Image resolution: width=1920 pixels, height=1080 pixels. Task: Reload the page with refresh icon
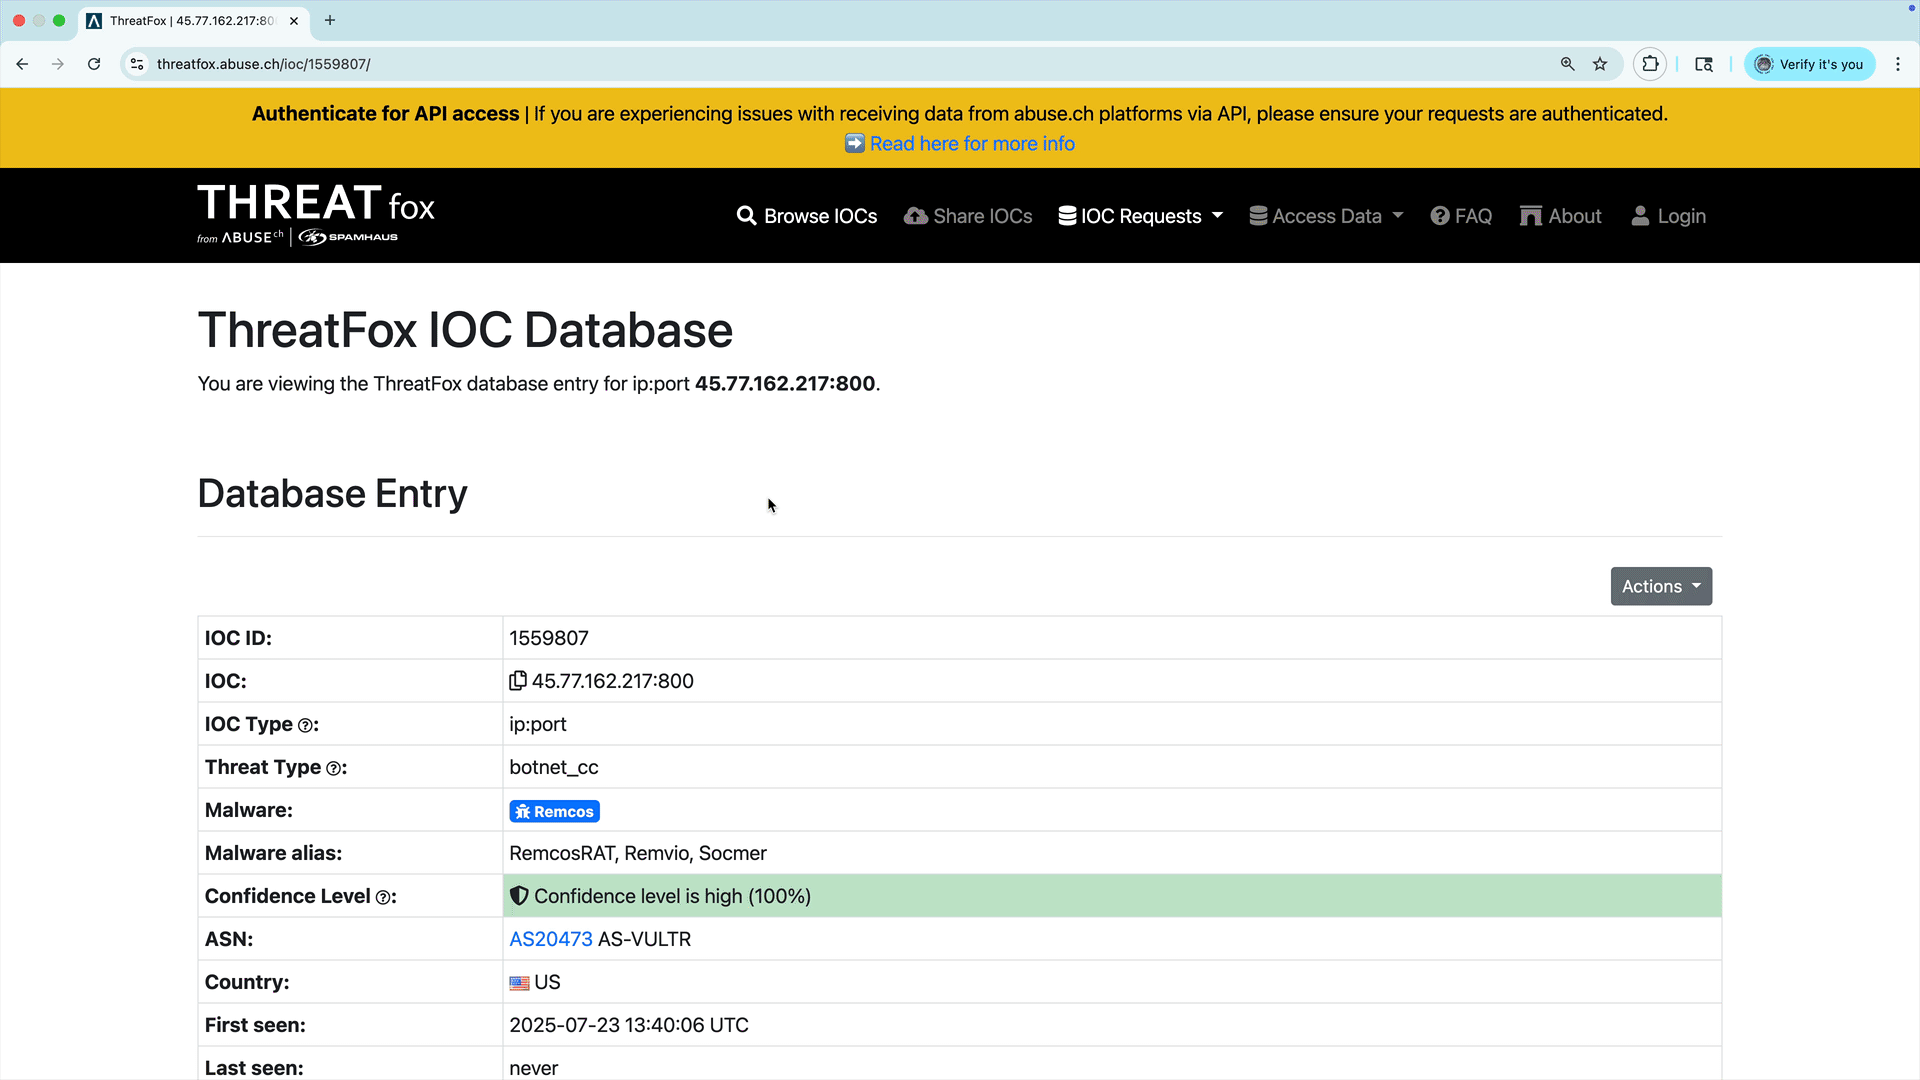tap(94, 64)
